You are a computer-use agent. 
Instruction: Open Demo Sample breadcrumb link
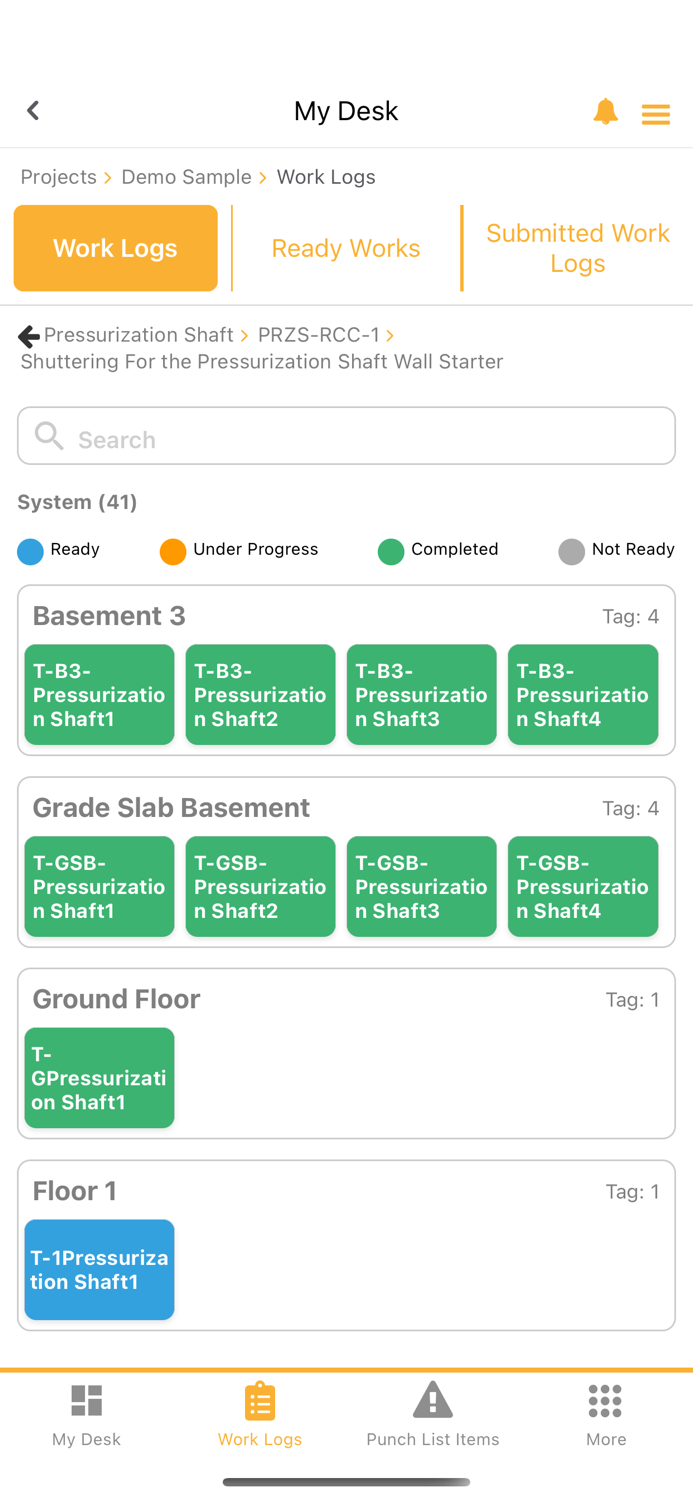186,177
